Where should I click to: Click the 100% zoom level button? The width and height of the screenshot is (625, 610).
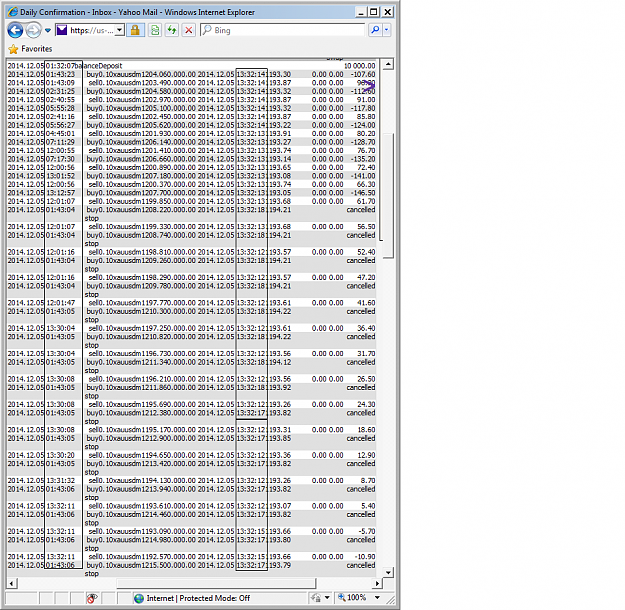pos(352,598)
